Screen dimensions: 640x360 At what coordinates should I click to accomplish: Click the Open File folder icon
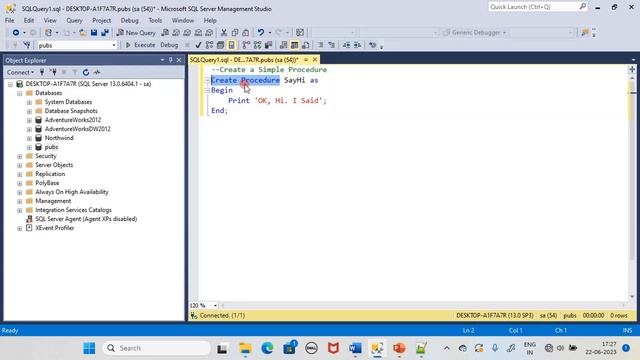point(83,33)
